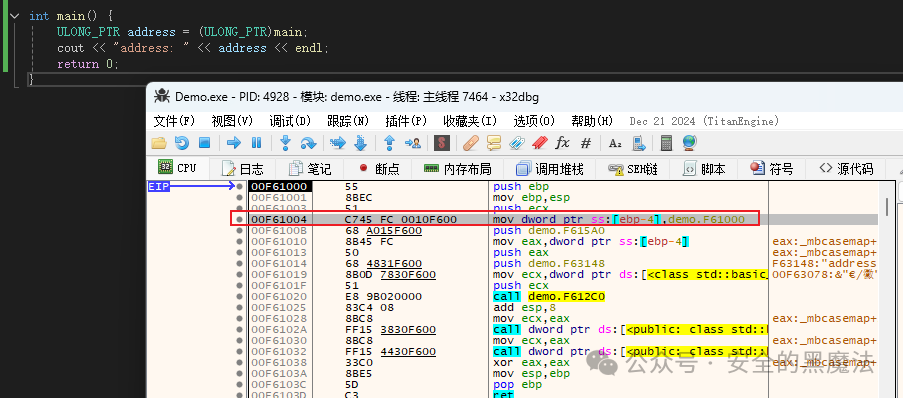Click the open file folder icon
Screen dimensions: 903x398
pos(159,142)
